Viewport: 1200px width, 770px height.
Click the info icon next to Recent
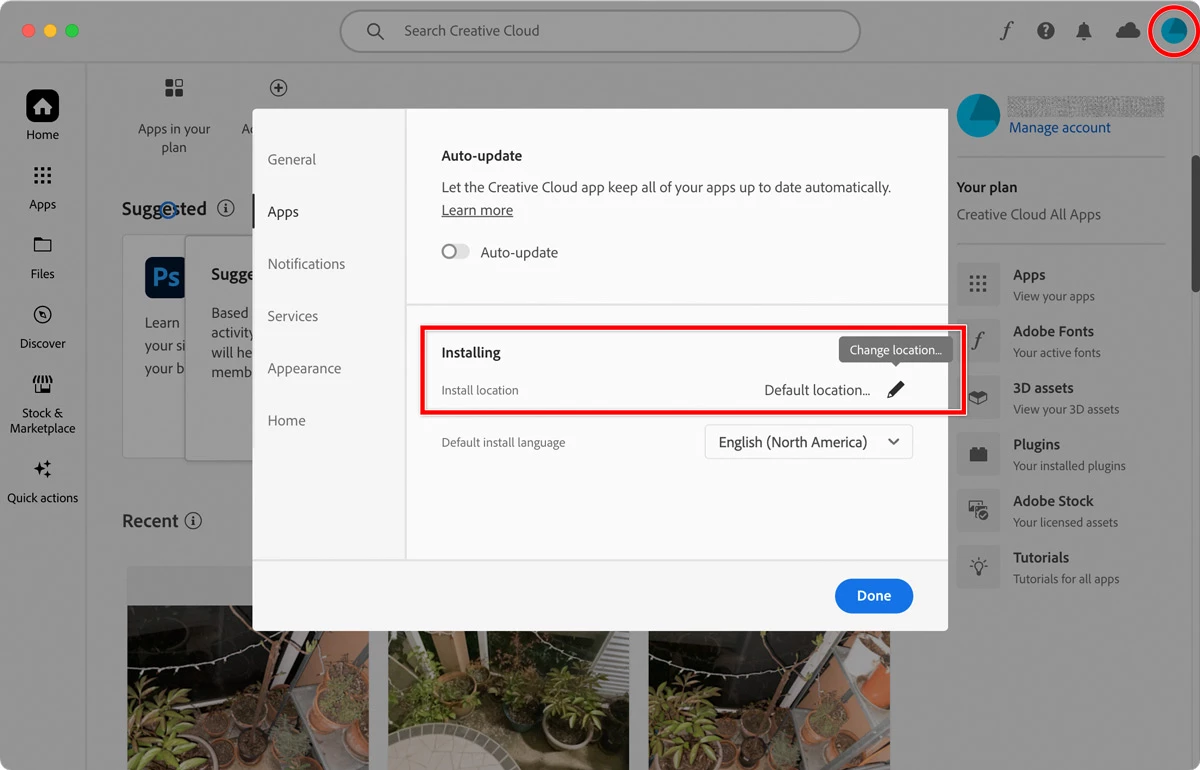194,521
